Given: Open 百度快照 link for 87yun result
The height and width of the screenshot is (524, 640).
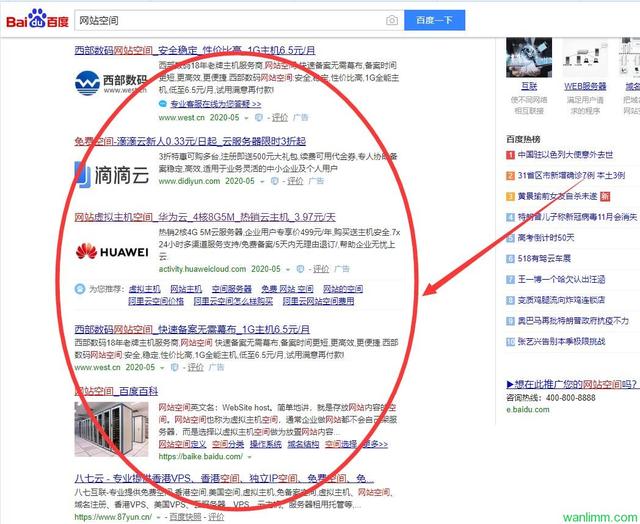Looking at the screenshot, I should click(x=185, y=517).
